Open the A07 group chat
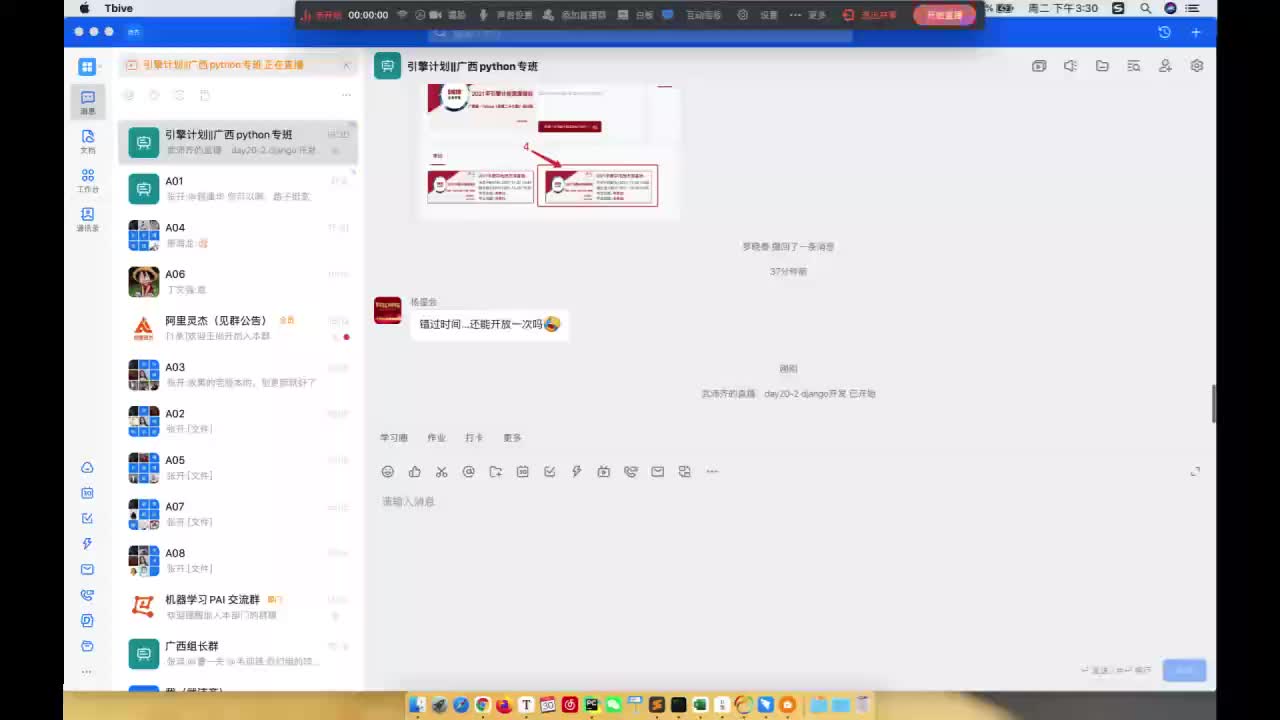The width and height of the screenshot is (1280, 720). (x=238, y=514)
